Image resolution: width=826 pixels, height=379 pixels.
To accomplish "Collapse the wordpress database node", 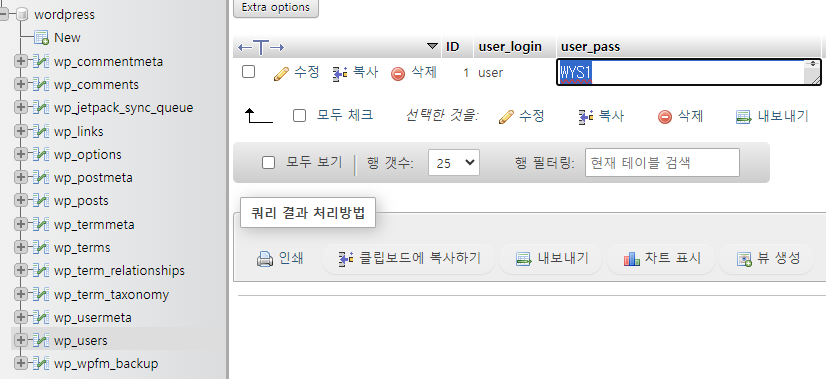I will click(4, 15).
